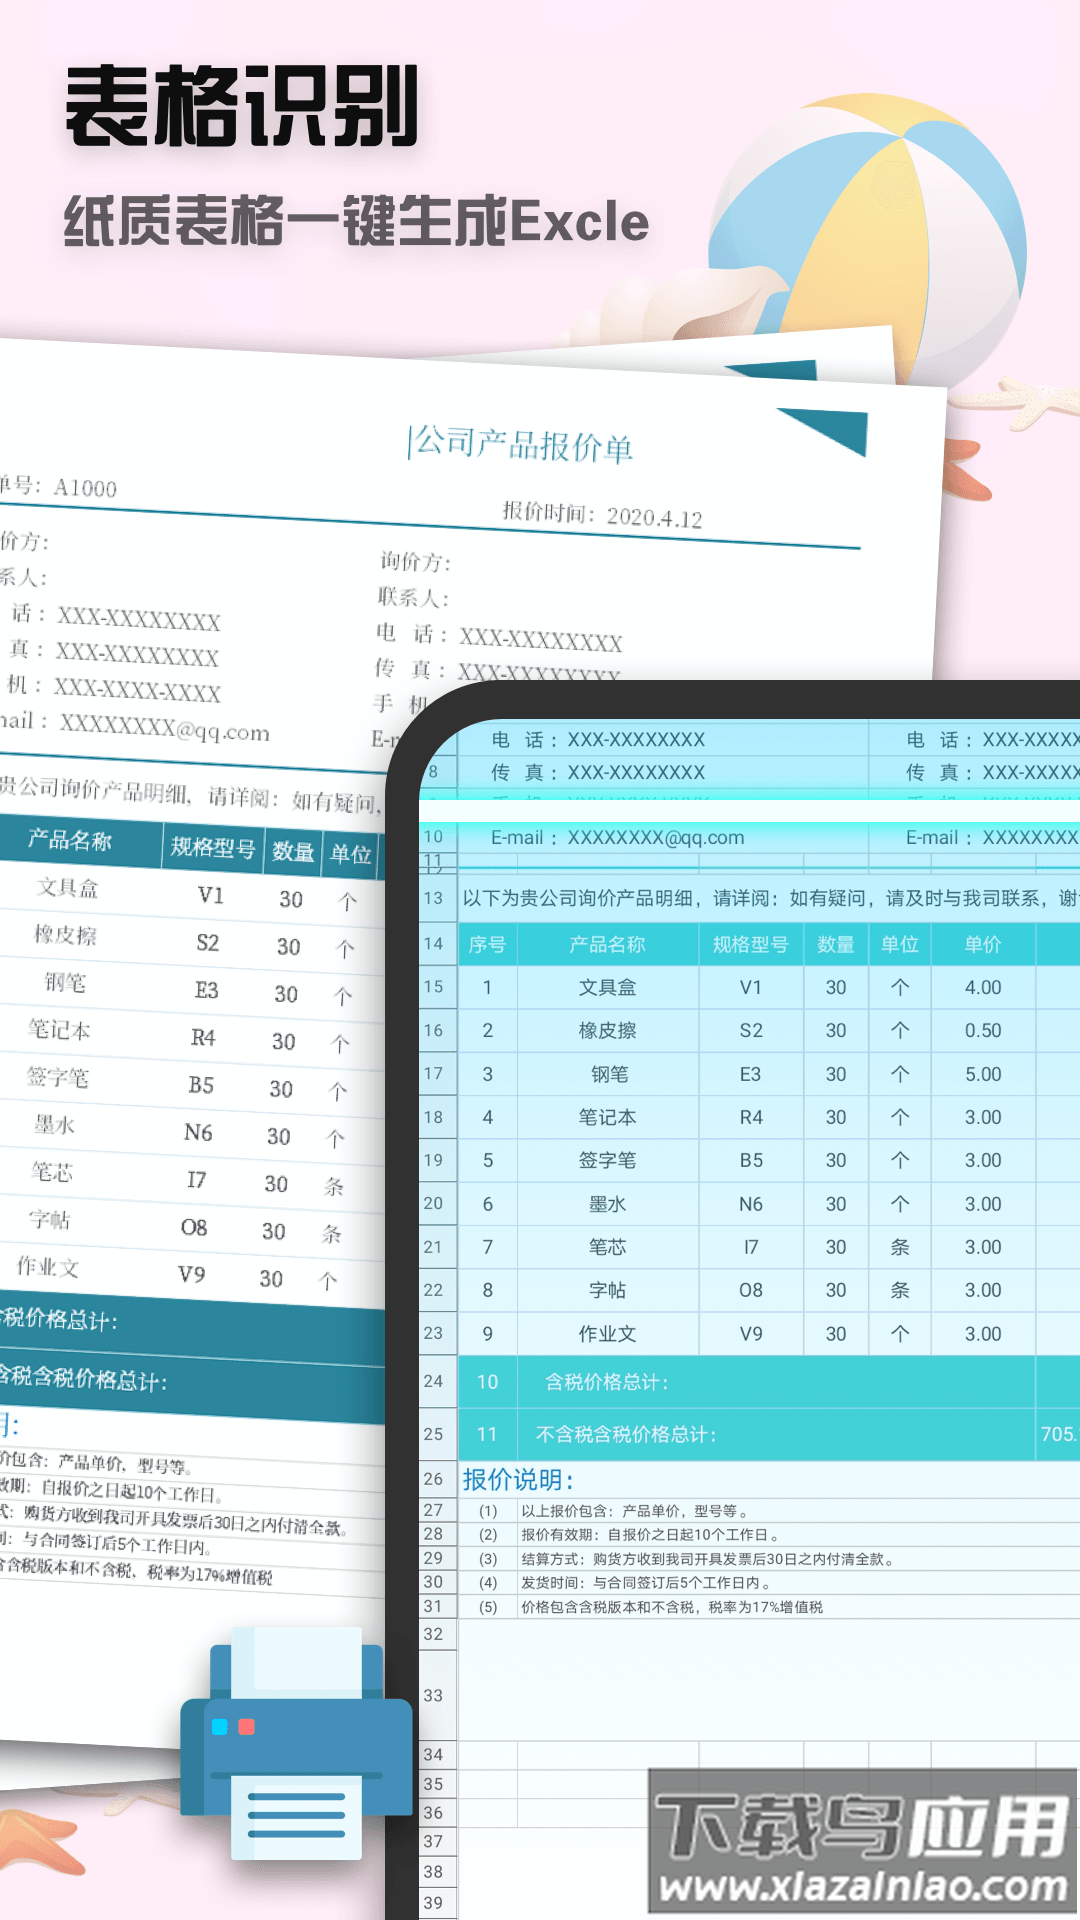Click the 表格识别 title text
This screenshot has width=1080, height=1920.
click(242, 108)
